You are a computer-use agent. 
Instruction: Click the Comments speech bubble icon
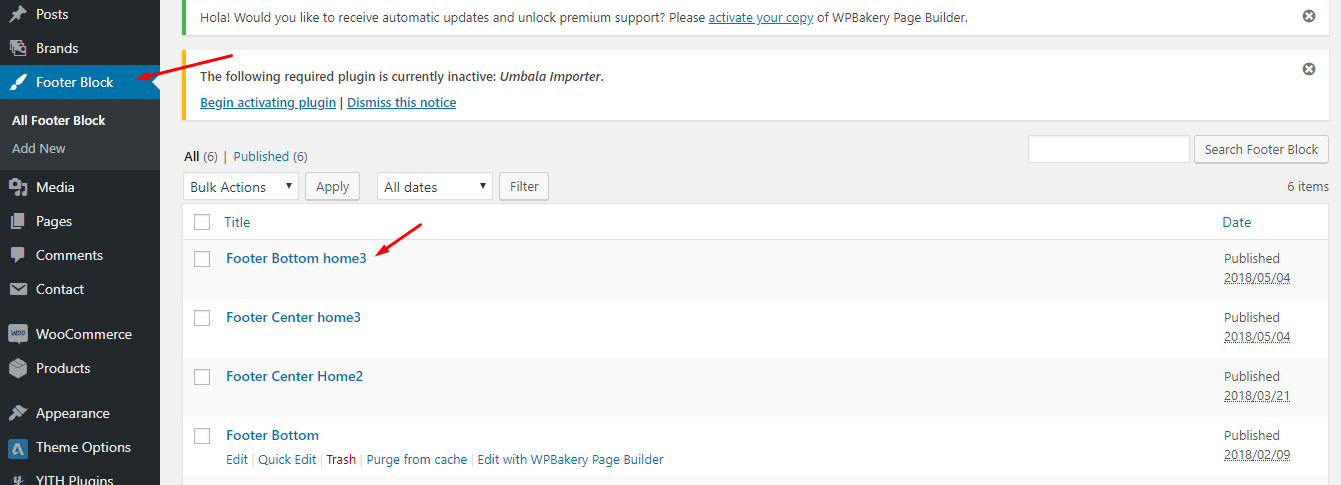coord(18,255)
